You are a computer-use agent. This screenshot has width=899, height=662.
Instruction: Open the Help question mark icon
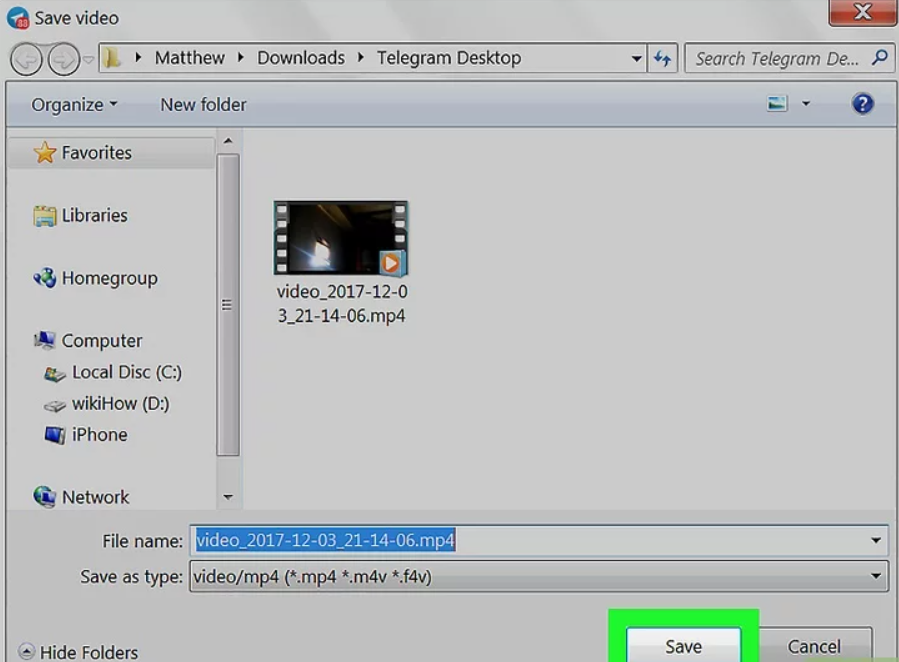point(862,104)
